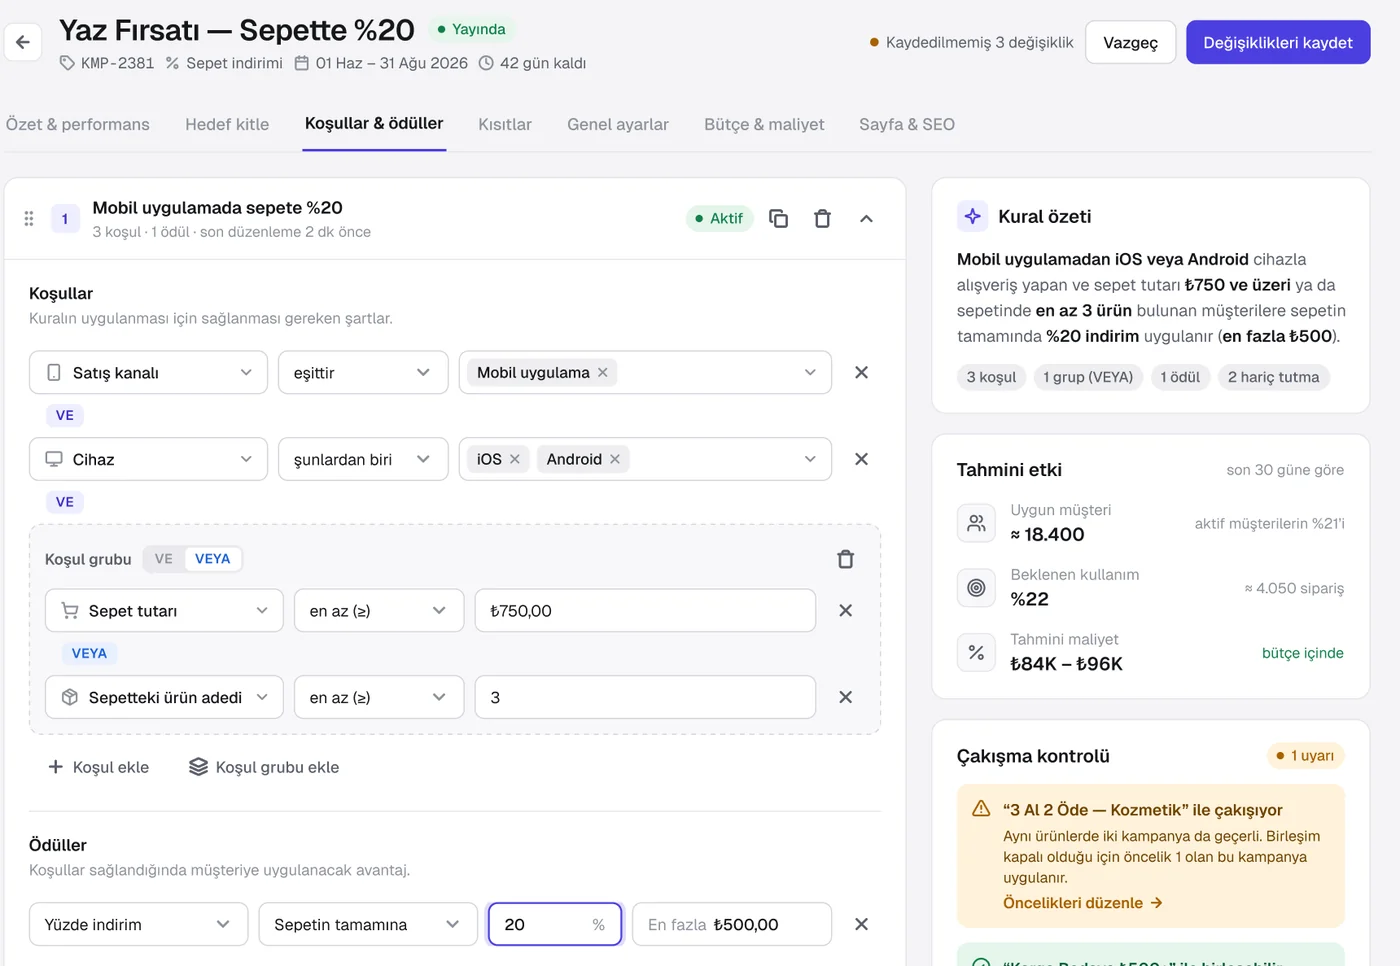Add a condition group with 'Koşul grubu ekle'
Image resolution: width=1400 pixels, height=966 pixels.
(x=264, y=767)
